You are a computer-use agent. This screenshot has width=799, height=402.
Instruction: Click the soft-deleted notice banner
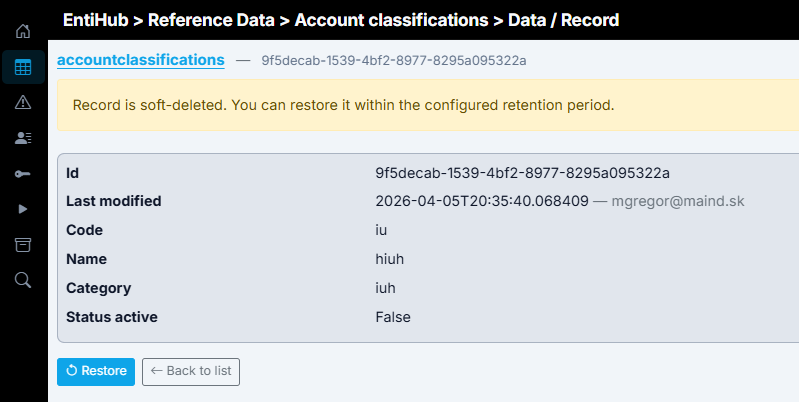point(428,105)
